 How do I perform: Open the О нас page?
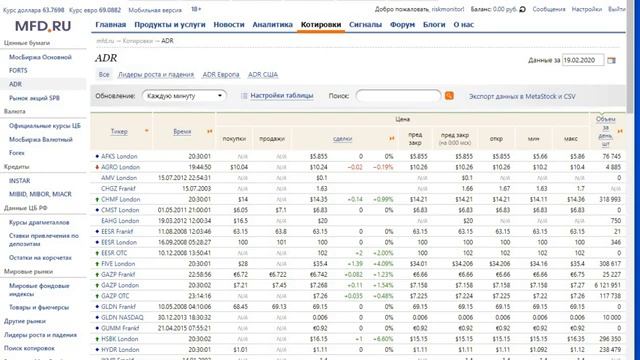click(464, 24)
